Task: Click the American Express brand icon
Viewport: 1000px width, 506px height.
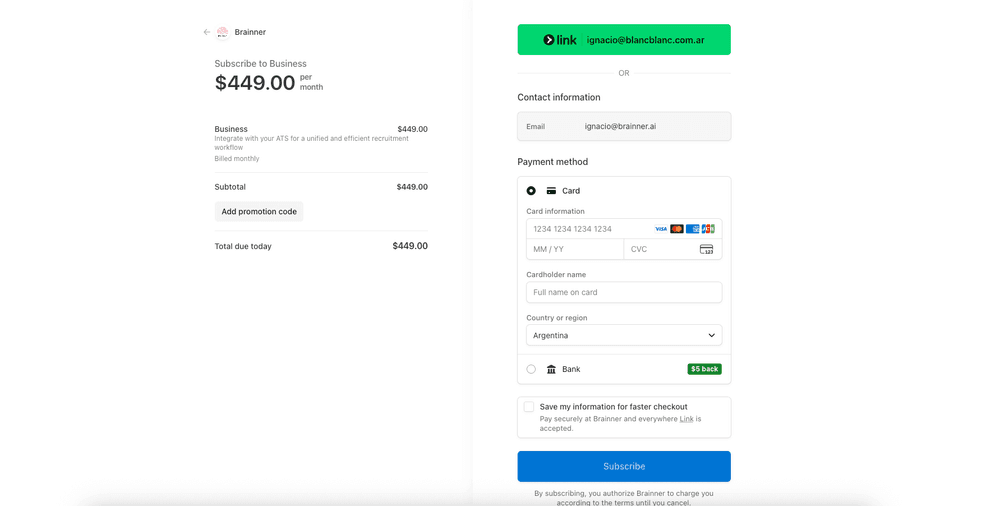Action: (692, 229)
